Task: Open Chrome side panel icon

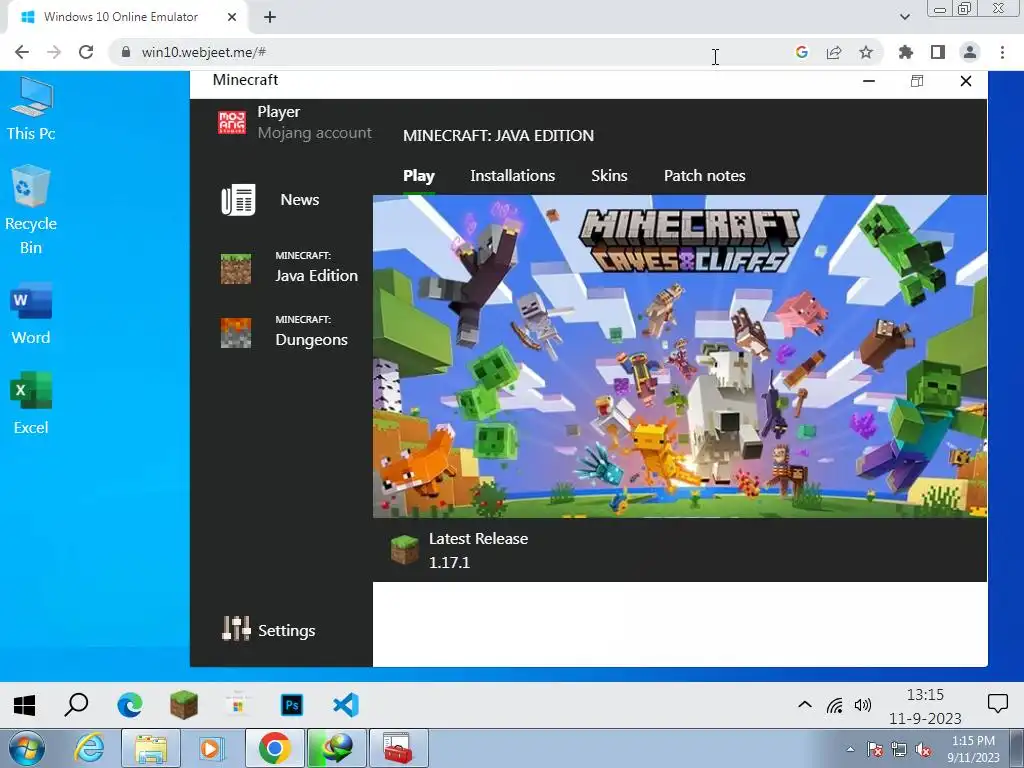Action: [938, 52]
